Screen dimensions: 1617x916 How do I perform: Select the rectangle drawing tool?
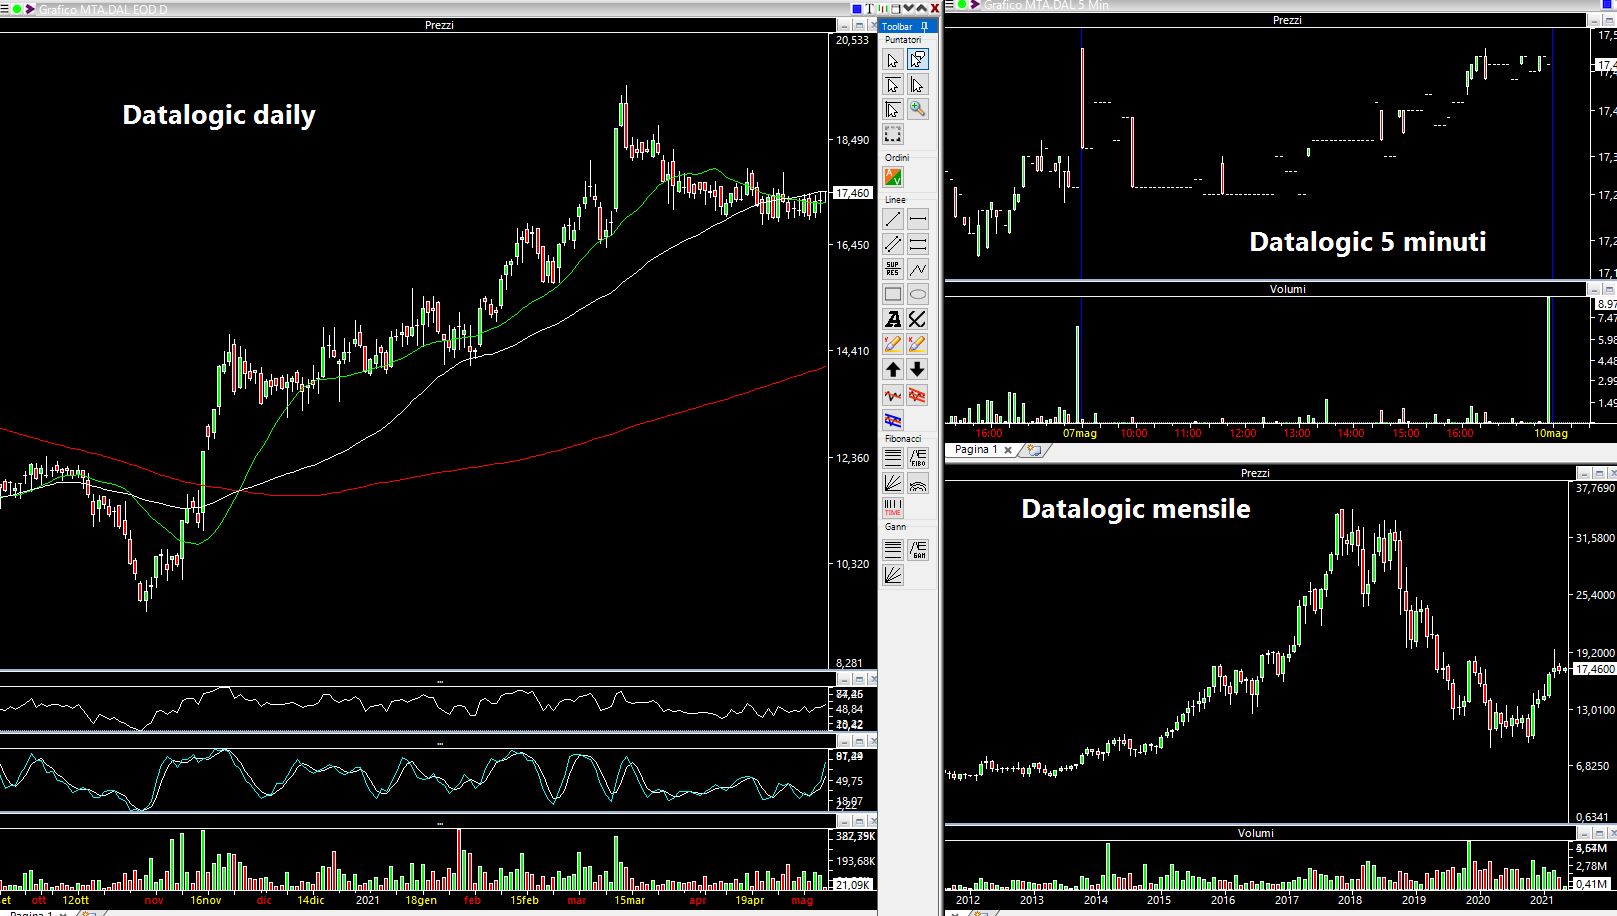coord(893,294)
